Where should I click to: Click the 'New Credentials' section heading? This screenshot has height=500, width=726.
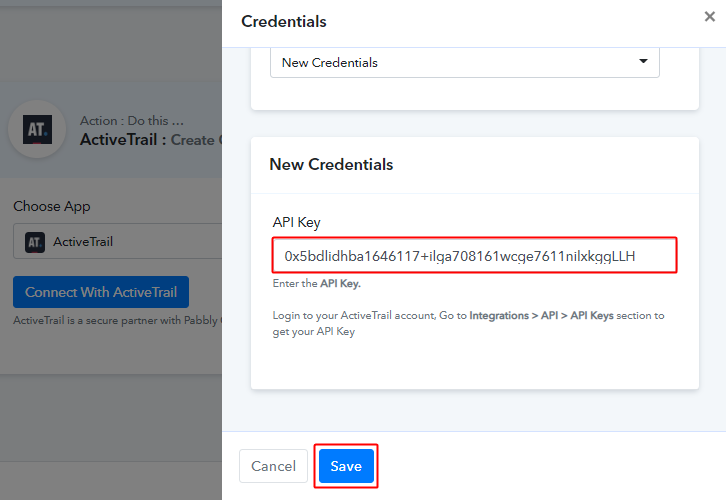tap(331, 164)
